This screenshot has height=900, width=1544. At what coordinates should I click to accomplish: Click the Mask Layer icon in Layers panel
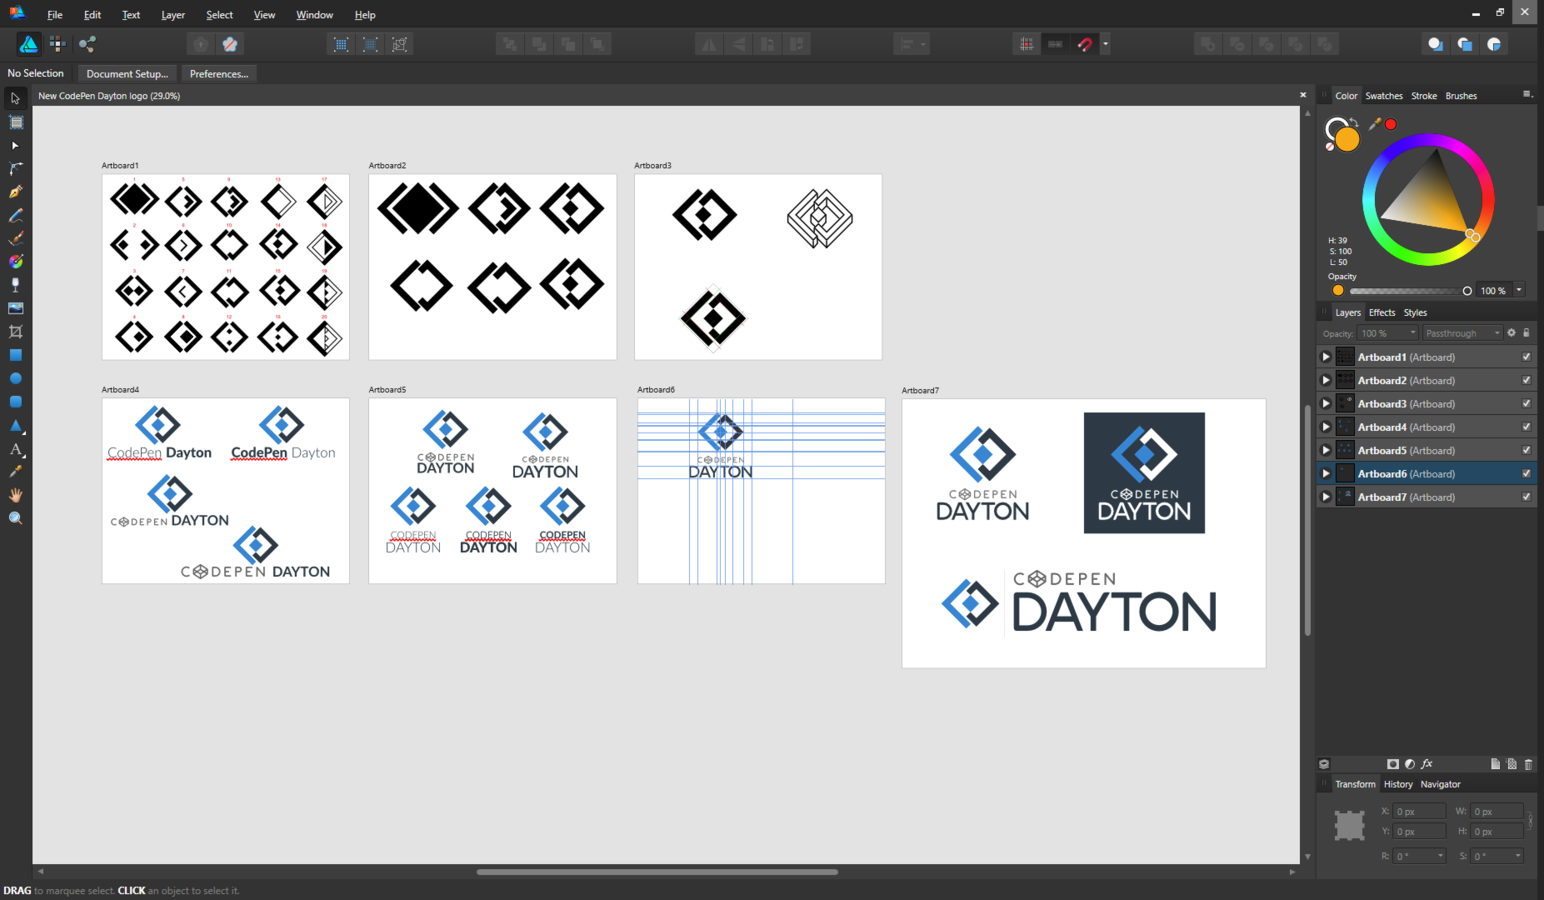(x=1392, y=764)
